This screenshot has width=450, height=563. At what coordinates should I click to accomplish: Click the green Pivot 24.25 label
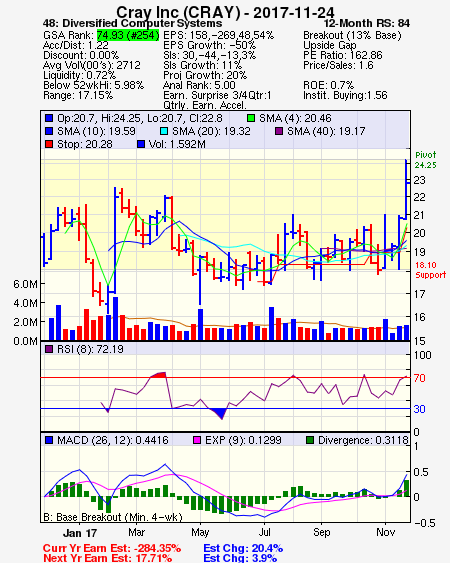[426, 160]
